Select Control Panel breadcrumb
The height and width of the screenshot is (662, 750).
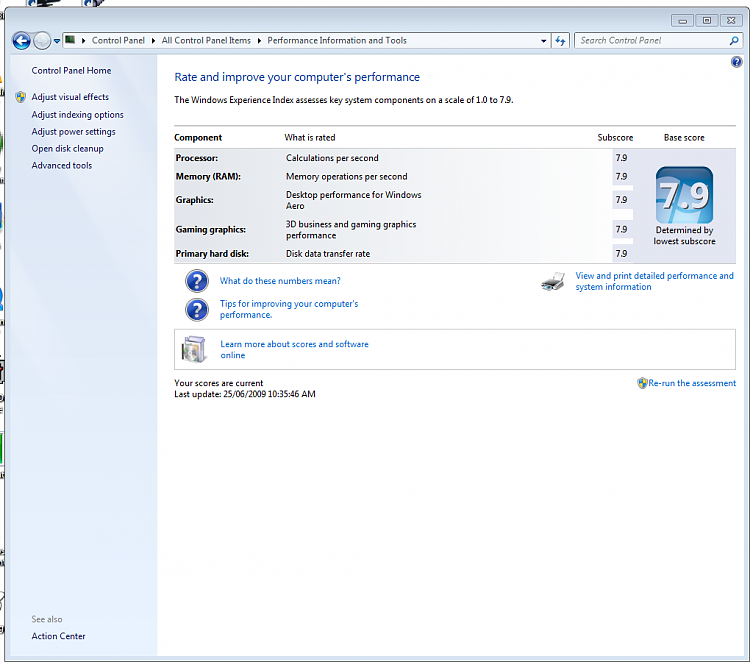click(118, 41)
